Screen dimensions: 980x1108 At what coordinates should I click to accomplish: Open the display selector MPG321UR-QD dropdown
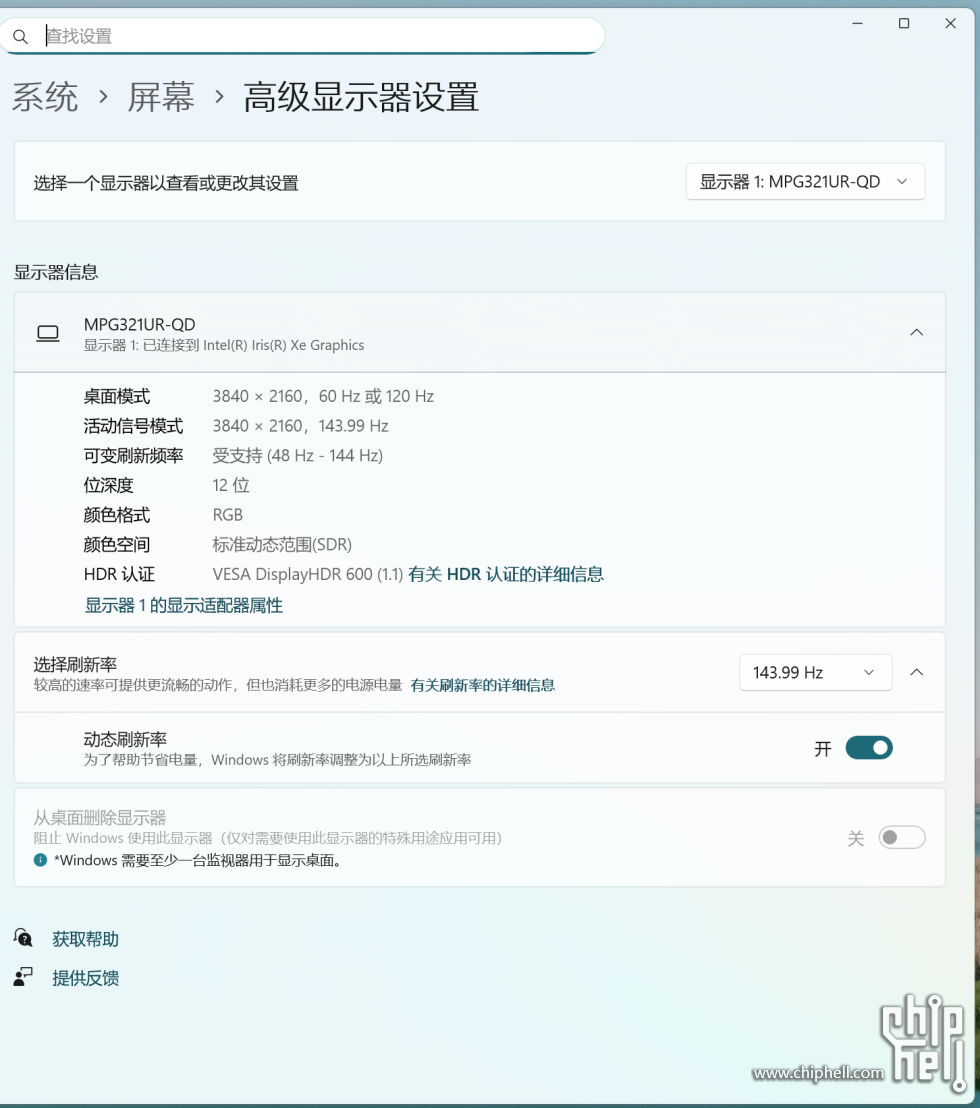805,182
